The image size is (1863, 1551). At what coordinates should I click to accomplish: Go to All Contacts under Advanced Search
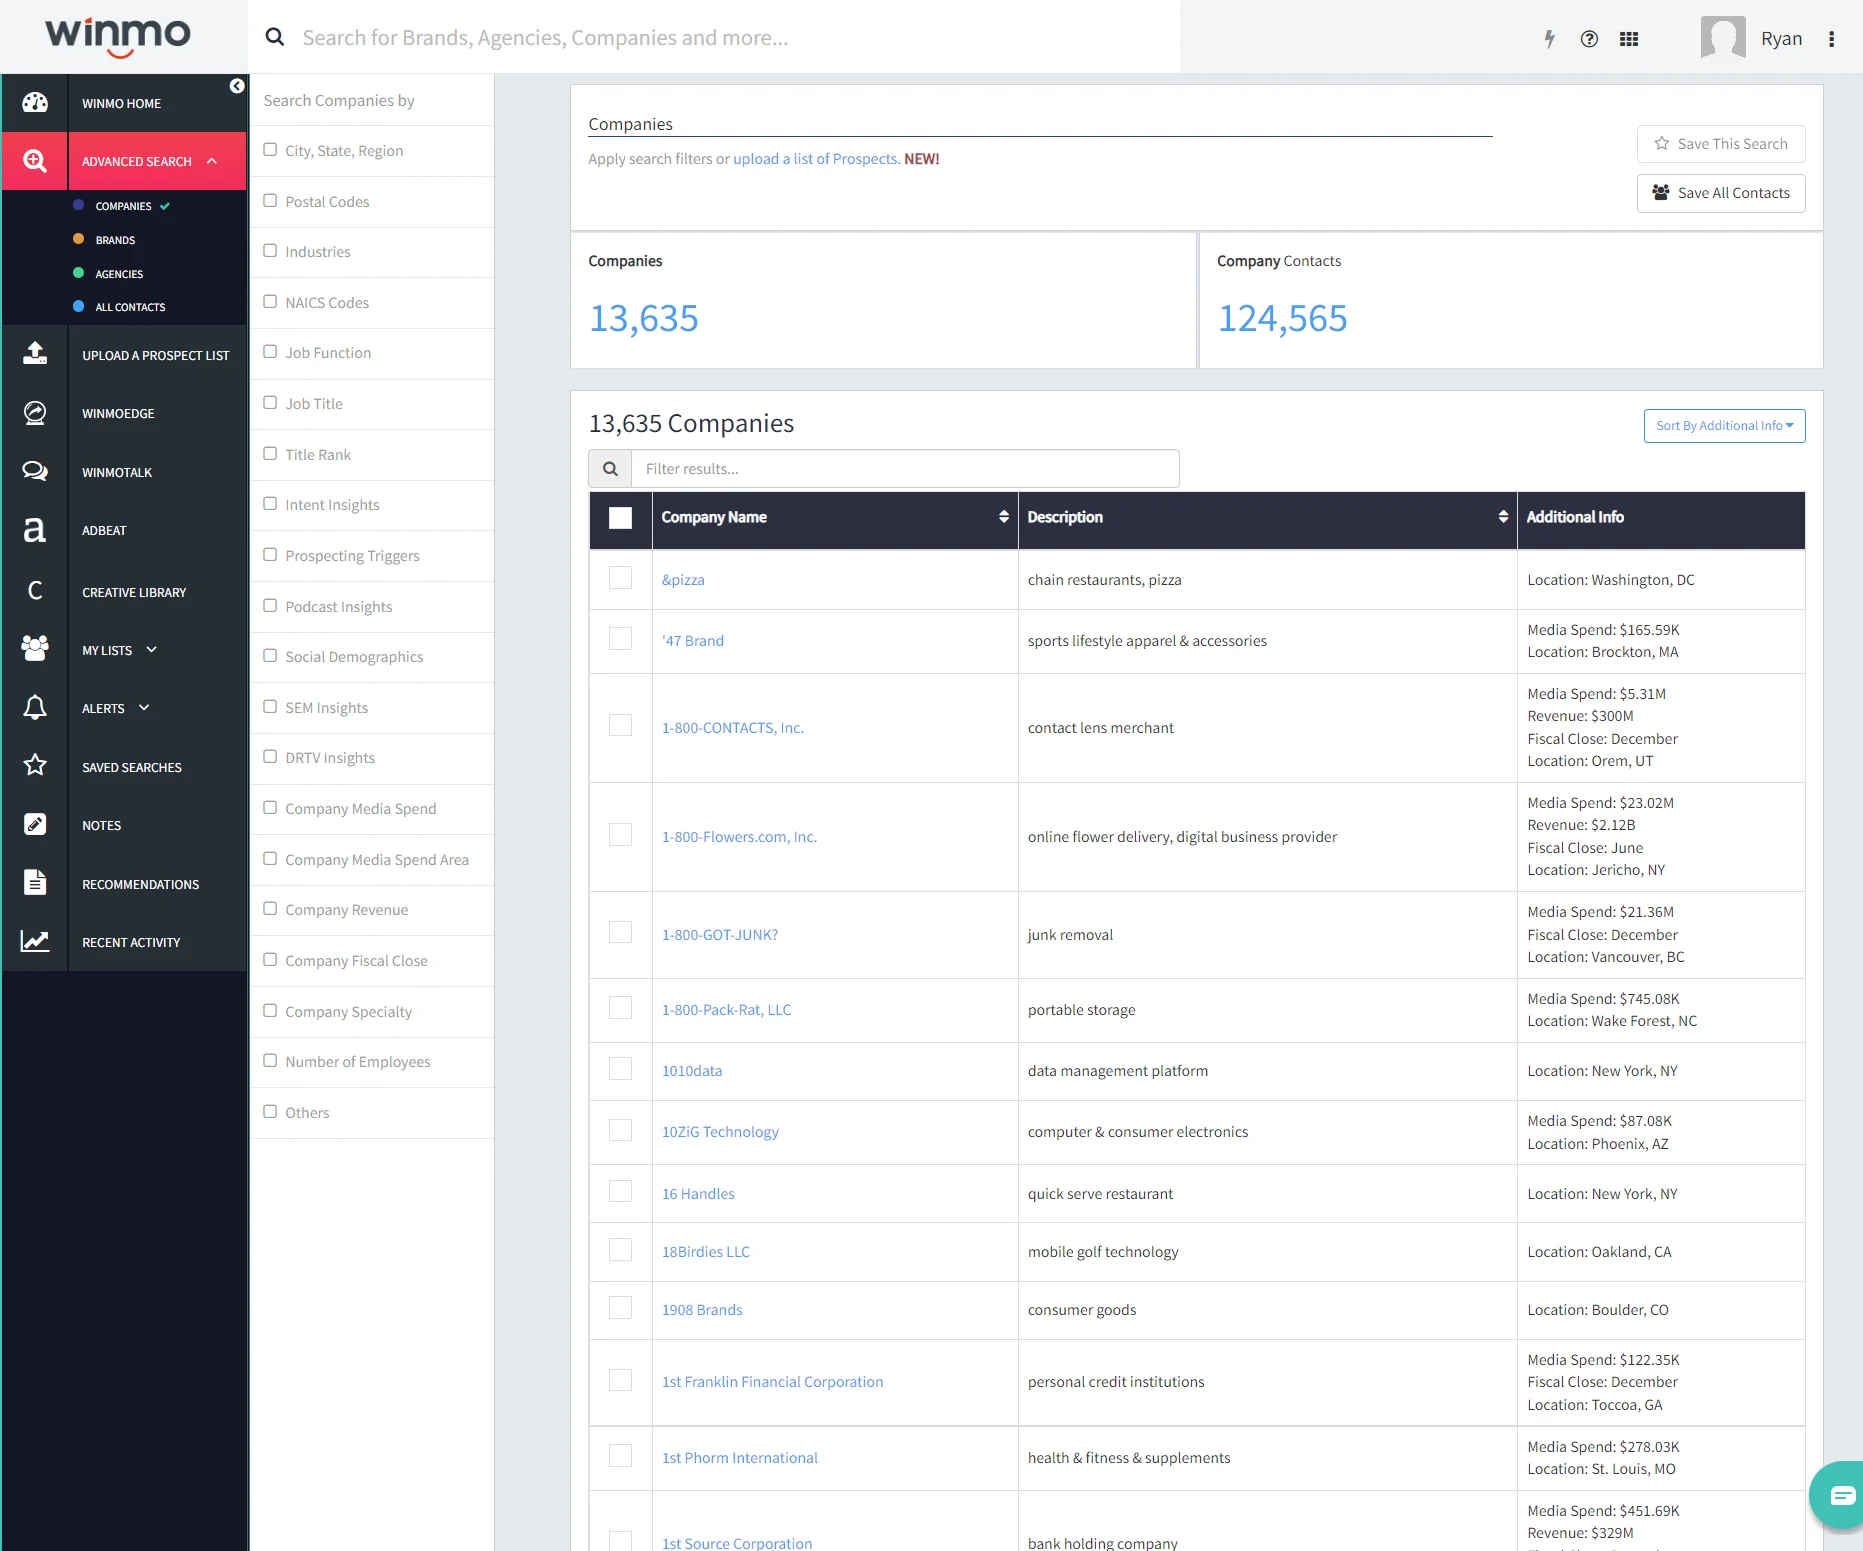pos(130,307)
